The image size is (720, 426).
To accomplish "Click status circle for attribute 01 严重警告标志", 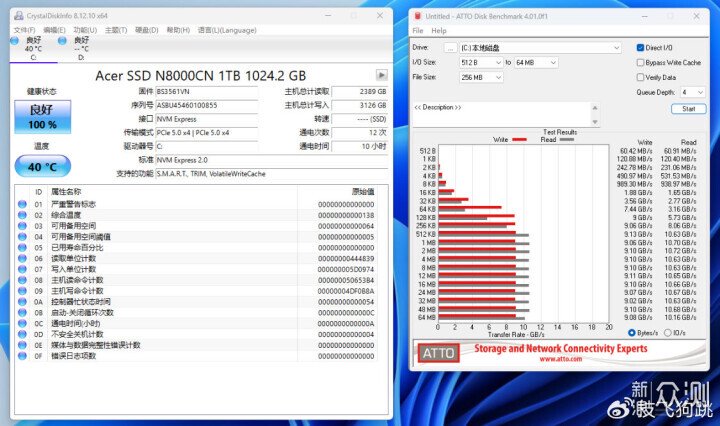I will (x=22, y=204).
